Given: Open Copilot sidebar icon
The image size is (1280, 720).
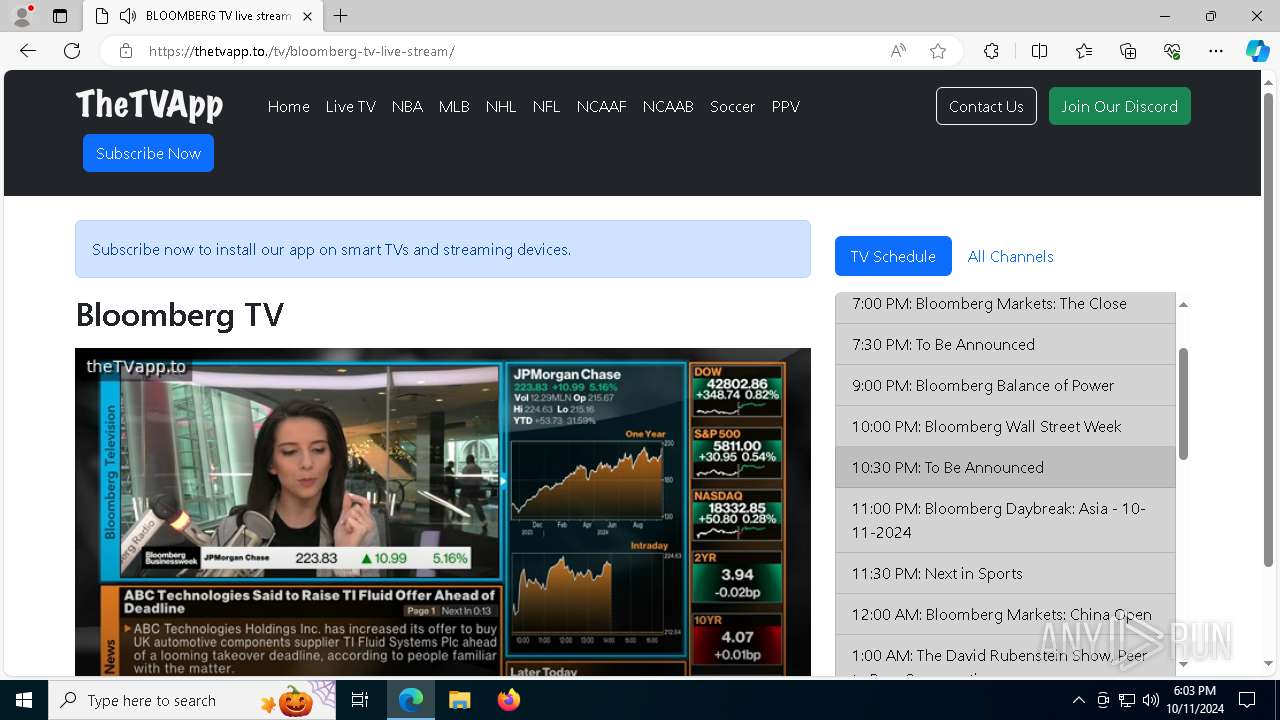Looking at the screenshot, I should pos(1257,51).
